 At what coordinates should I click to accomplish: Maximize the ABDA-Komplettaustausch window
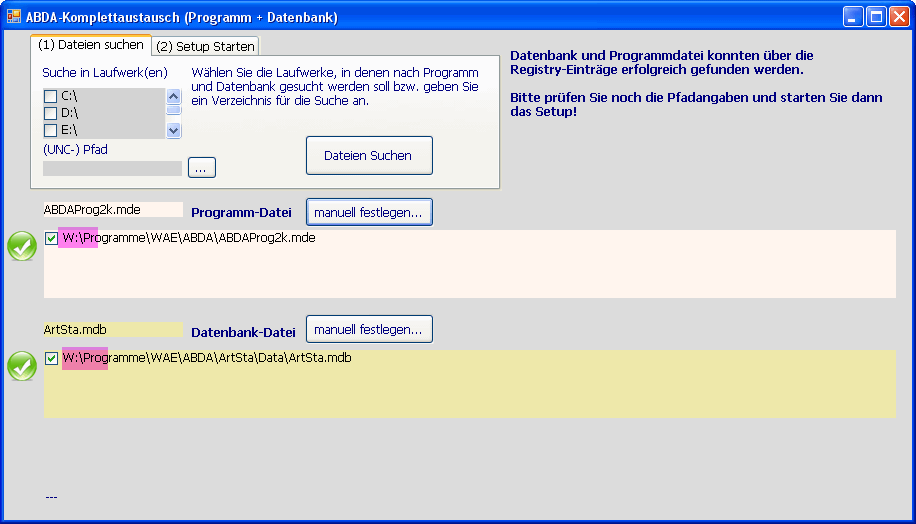pyautogui.click(x=876, y=17)
